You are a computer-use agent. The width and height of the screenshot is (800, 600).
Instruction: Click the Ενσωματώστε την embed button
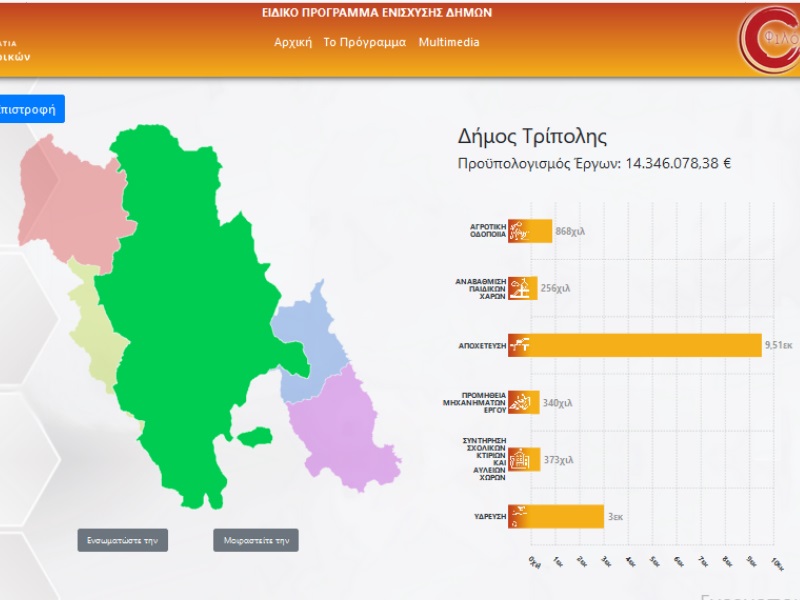coord(122,540)
